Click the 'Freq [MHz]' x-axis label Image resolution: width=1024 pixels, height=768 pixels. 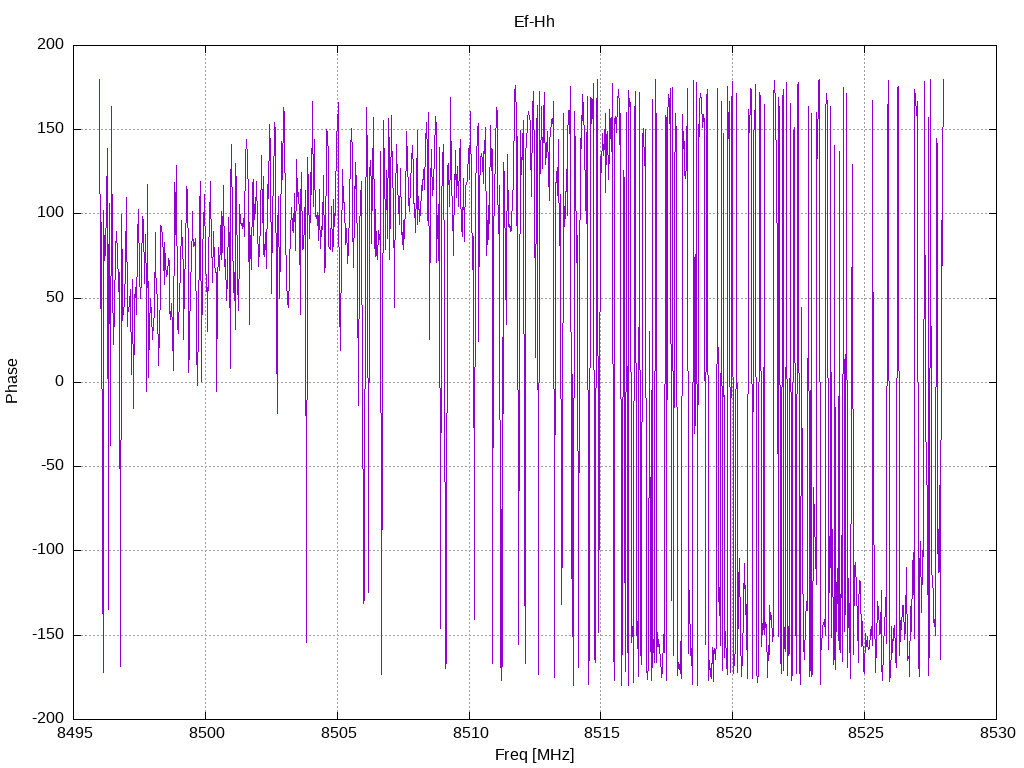click(x=534, y=755)
